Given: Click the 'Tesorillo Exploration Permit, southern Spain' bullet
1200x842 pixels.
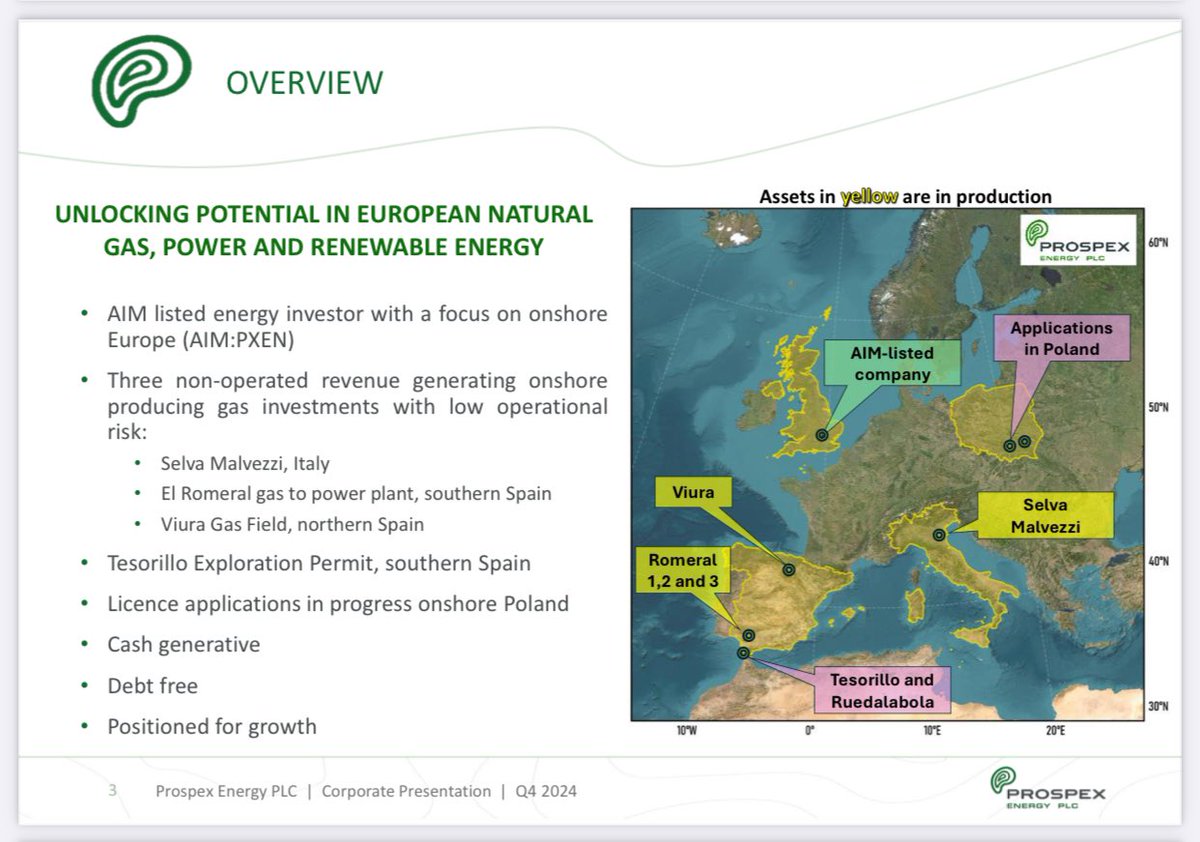Looking at the screenshot, I should [319, 563].
